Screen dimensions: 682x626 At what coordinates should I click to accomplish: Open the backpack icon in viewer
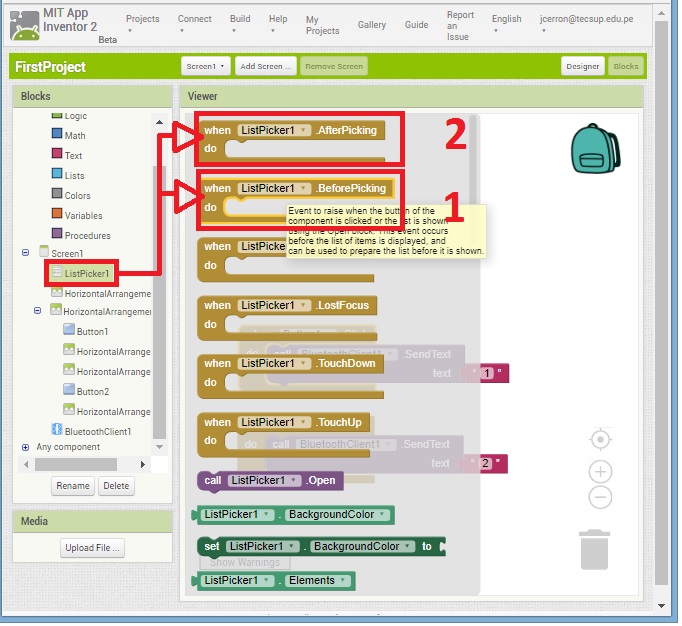[x=595, y=148]
